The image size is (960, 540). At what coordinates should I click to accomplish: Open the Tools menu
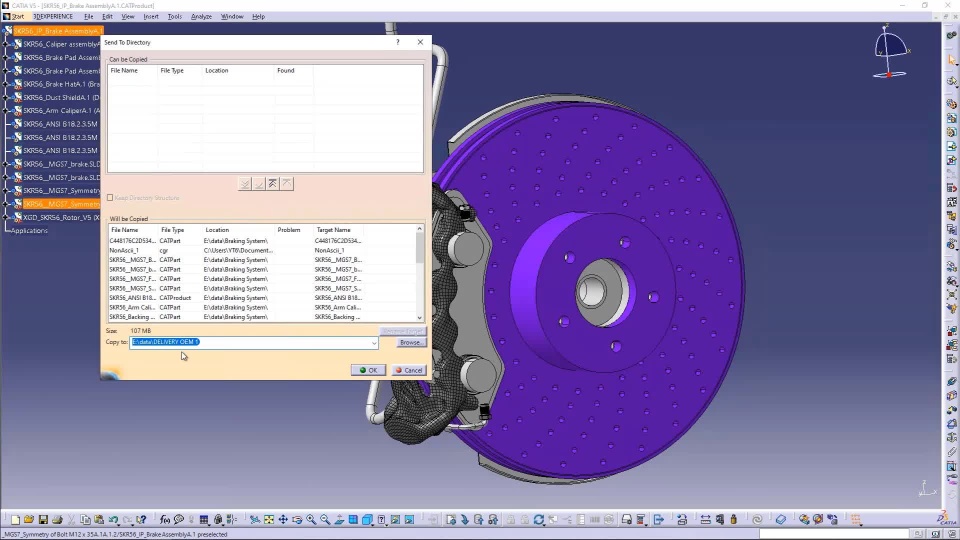click(x=174, y=17)
